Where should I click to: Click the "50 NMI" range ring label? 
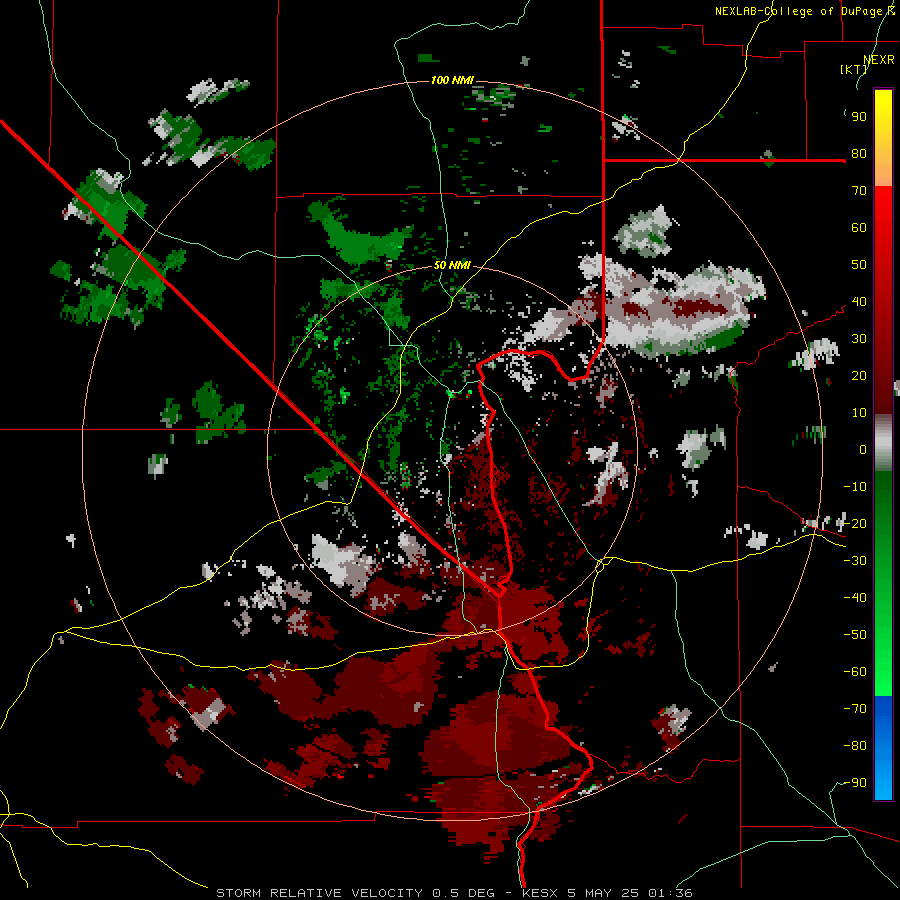pyautogui.click(x=452, y=265)
